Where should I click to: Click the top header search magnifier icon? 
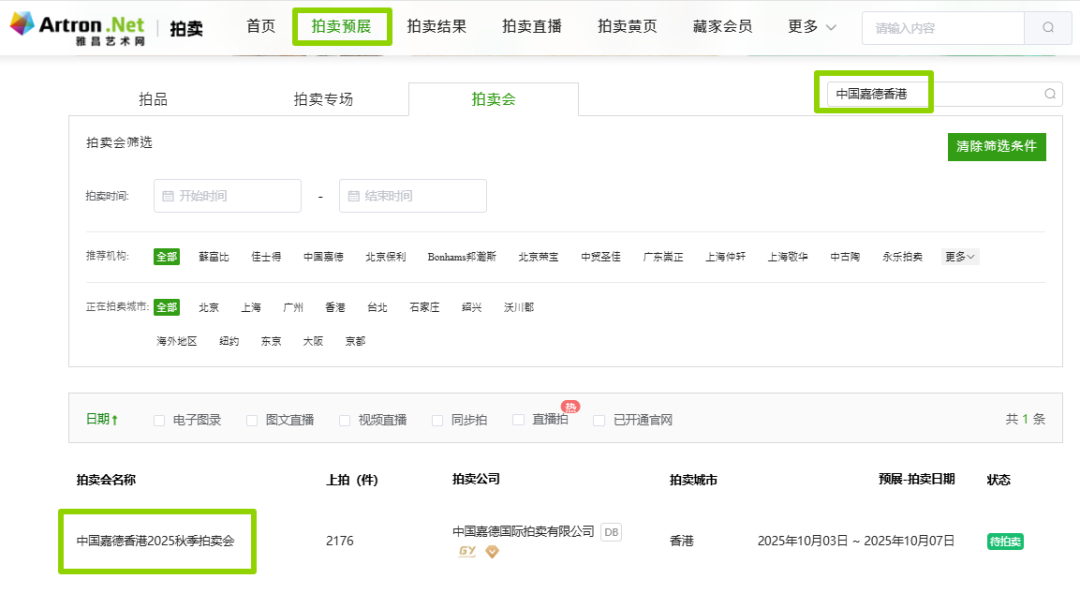coord(1048,28)
